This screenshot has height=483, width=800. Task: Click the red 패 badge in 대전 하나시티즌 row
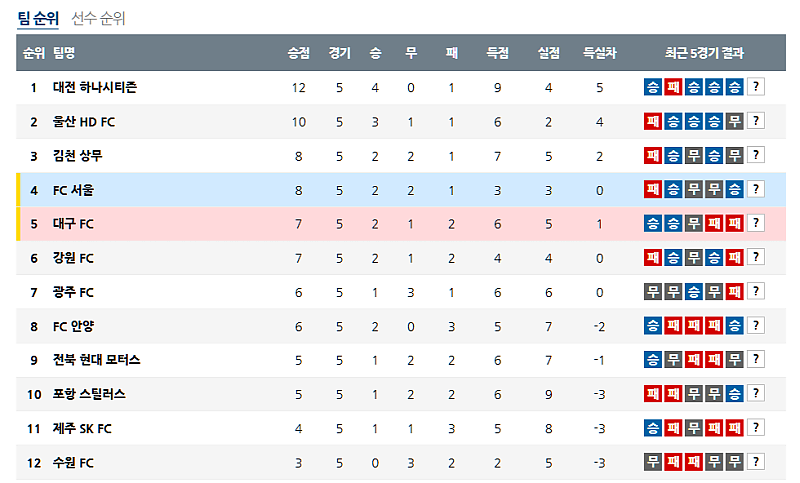[673, 87]
